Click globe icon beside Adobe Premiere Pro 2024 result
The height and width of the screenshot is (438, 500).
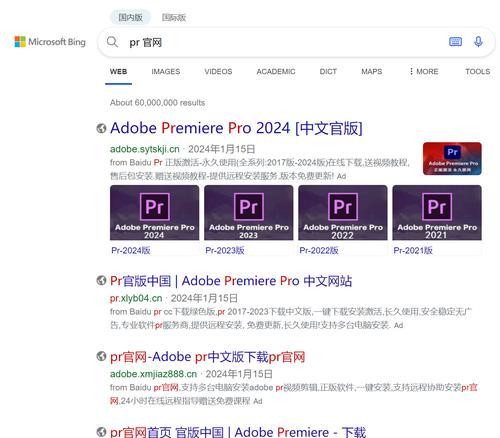click(101, 128)
